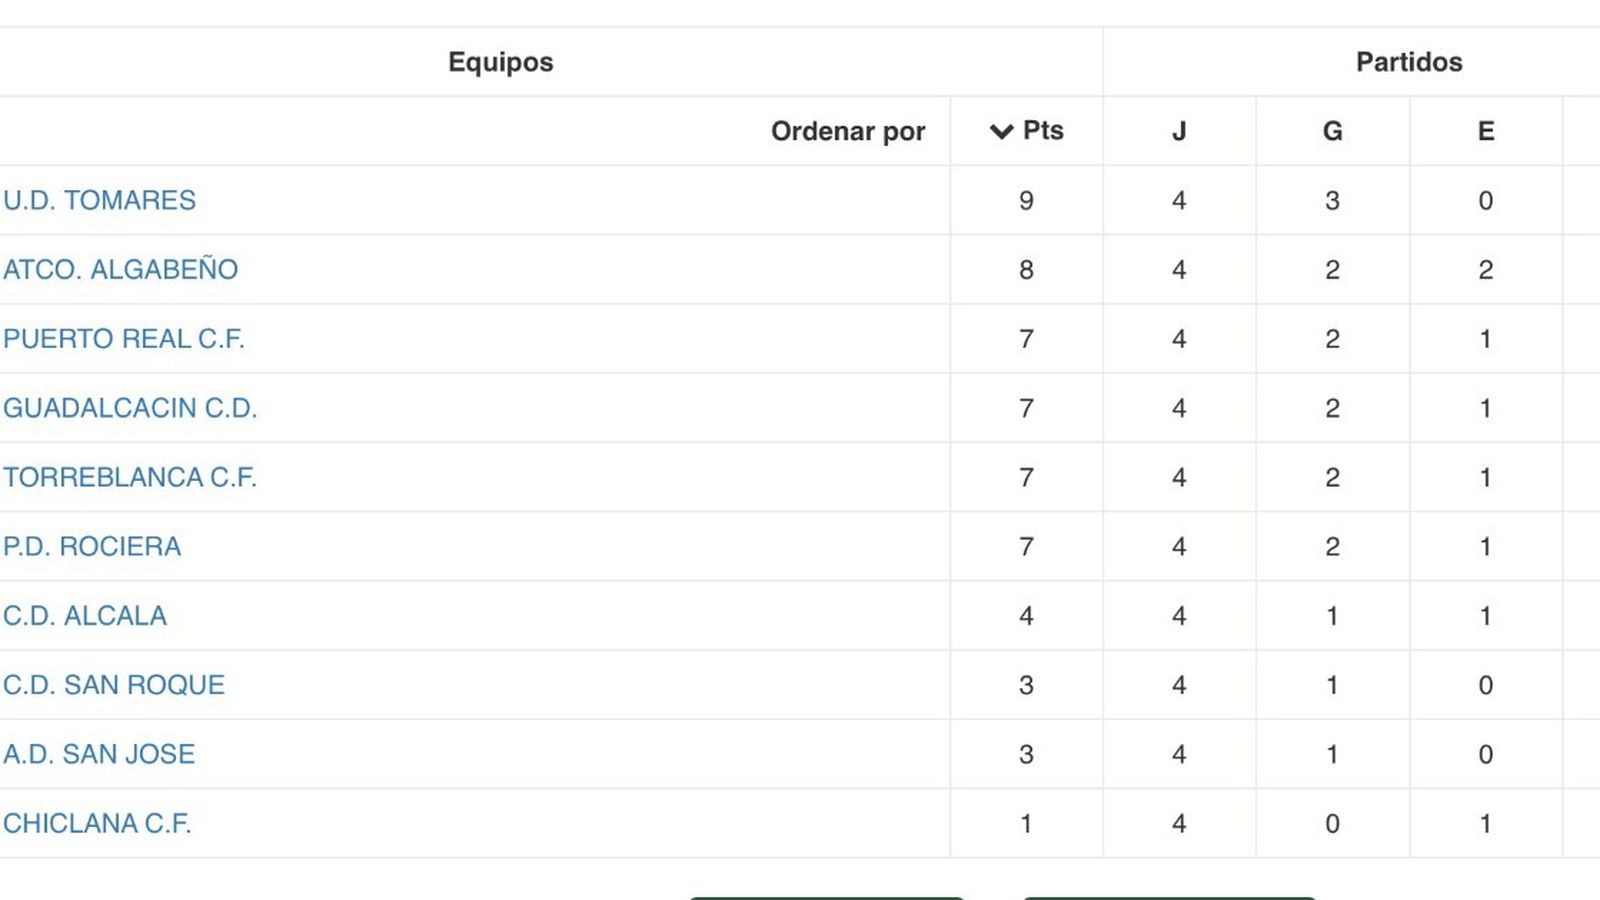Click the left green button below the table
The height and width of the screenshot is (900, 1600).
point(826,897)
